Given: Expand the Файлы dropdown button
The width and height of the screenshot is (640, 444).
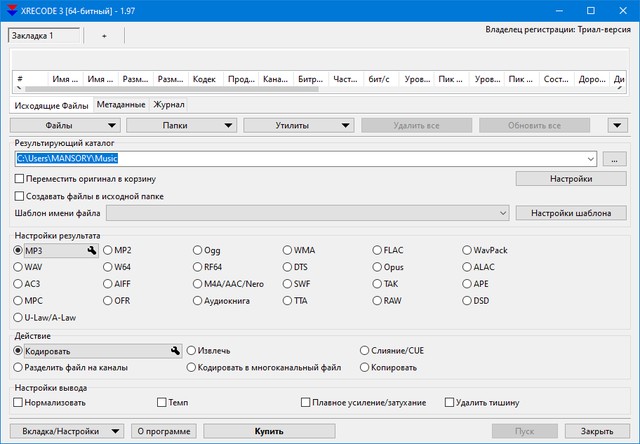Looking at the screenshot, I should click(x=65, y=126).
